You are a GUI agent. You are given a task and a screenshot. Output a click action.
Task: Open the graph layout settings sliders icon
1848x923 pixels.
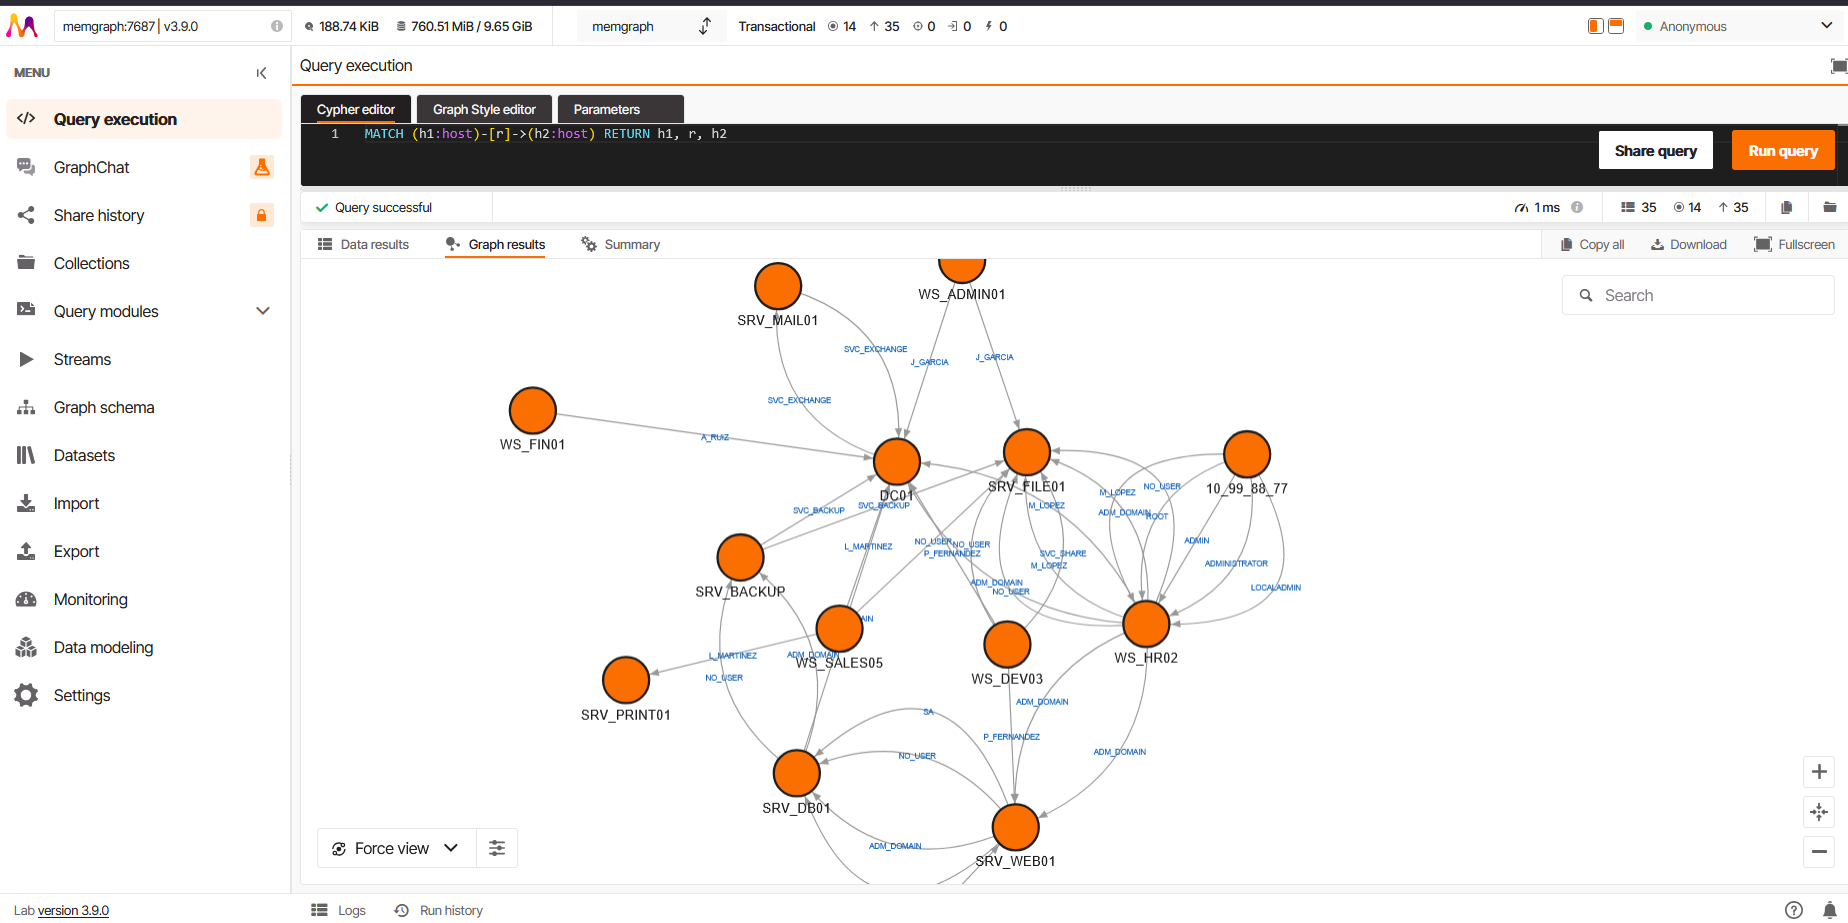pos(497,847)
